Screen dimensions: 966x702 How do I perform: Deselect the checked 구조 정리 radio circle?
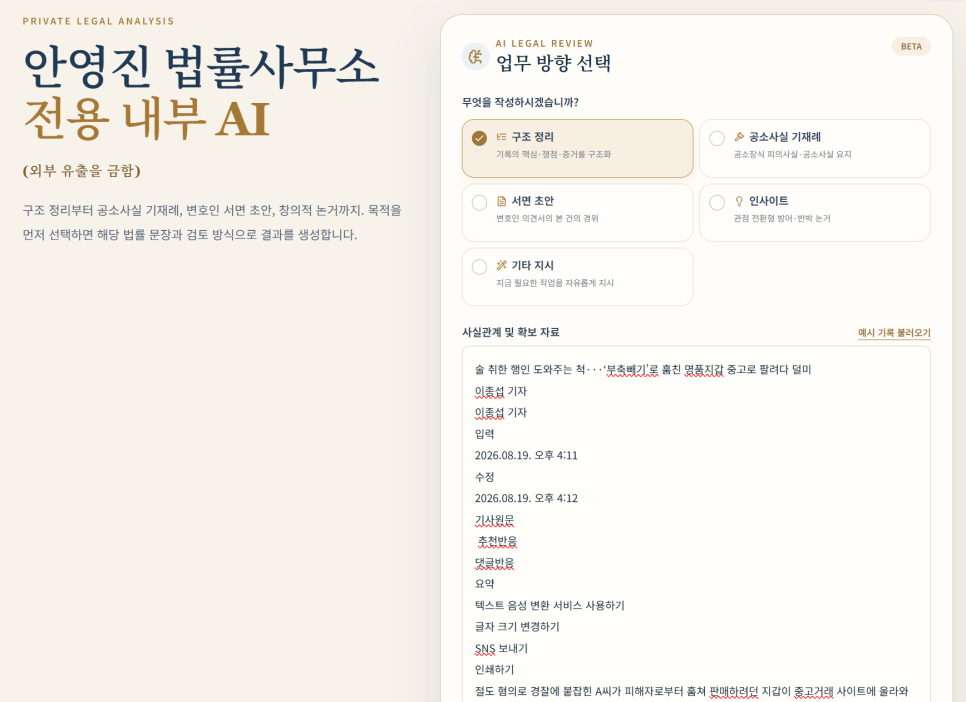coord(479,138)
